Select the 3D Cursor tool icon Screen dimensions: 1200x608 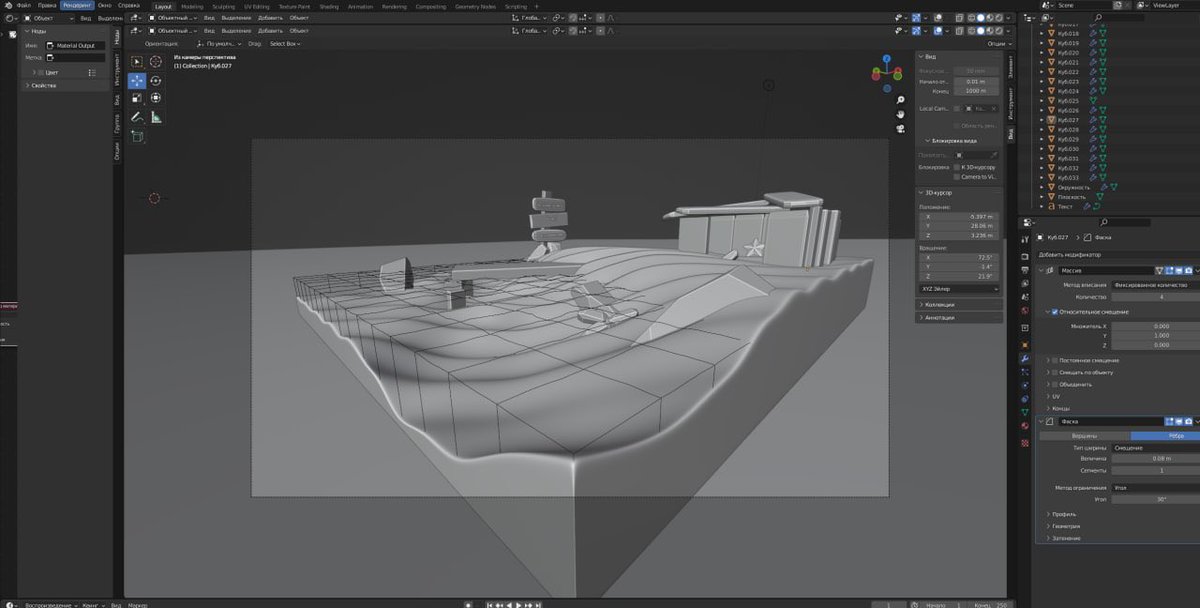(x=156, y=62)
